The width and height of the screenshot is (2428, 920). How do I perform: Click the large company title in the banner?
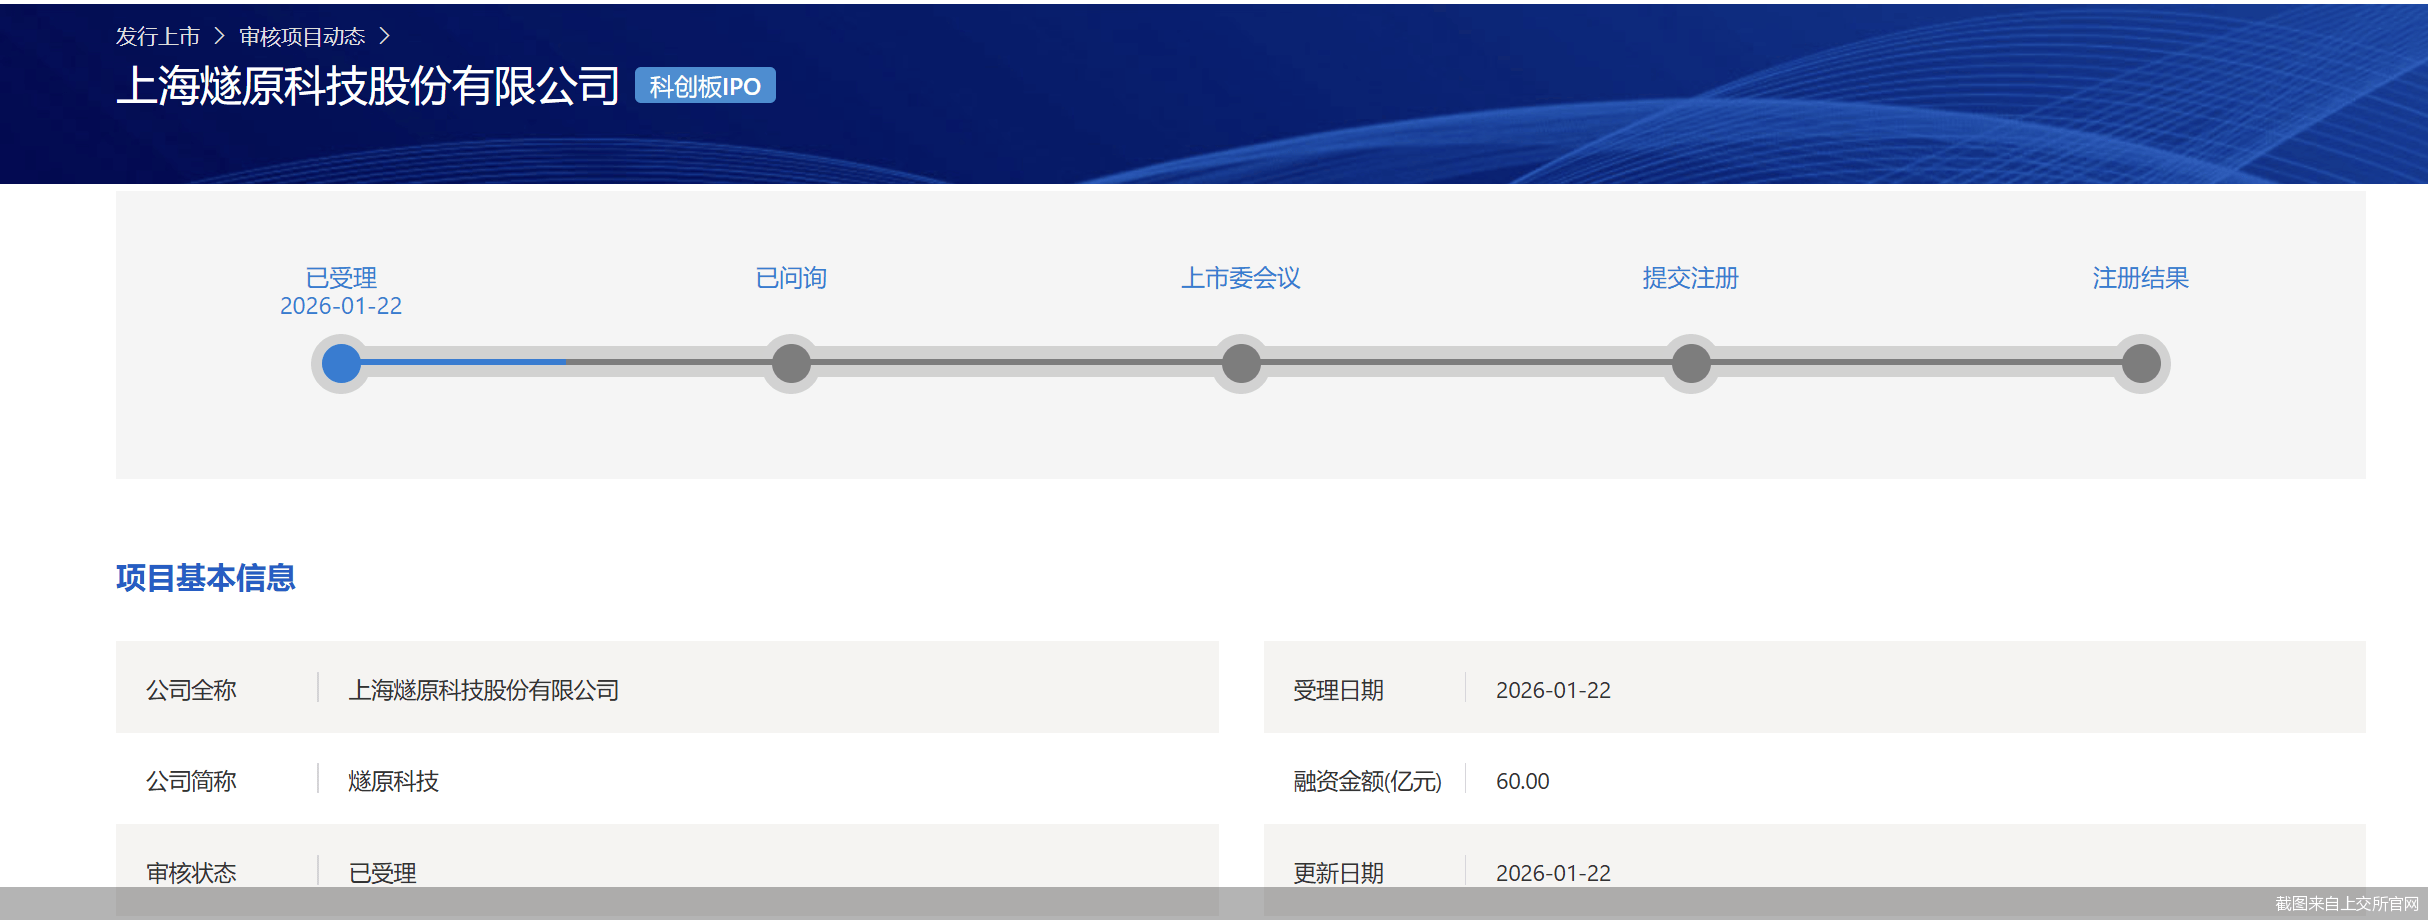pyautogui.click(x=368, y=86)
